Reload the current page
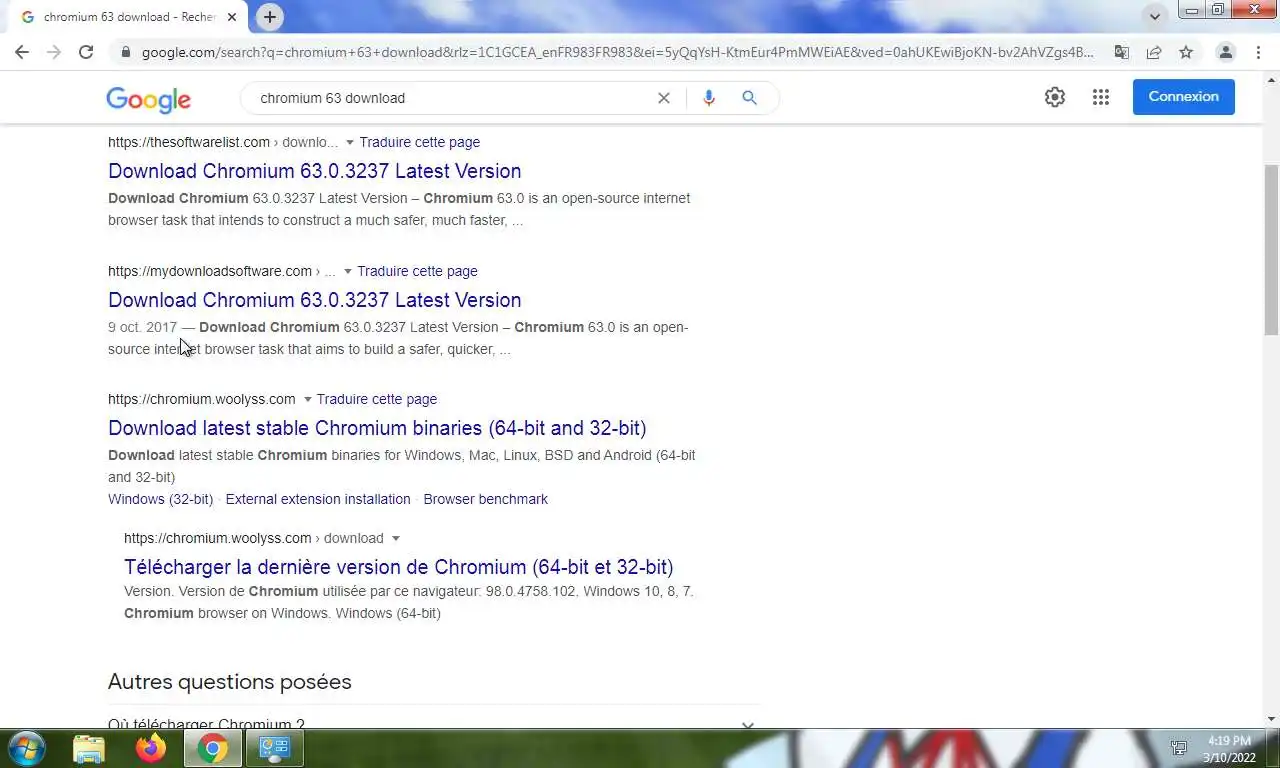Image resolution: width=1280 pixels, height=768 pixels. (x=86, y=52)
